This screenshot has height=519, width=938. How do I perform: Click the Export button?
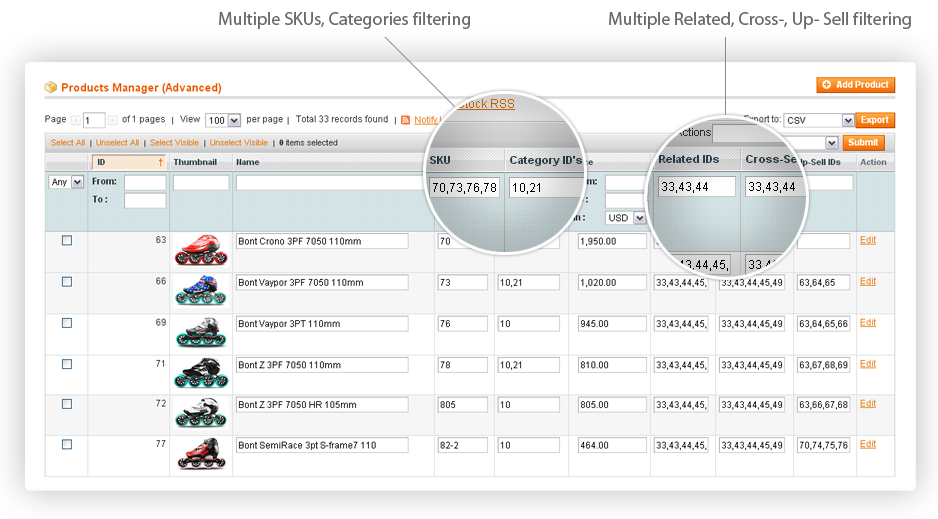pyautogui.click(x=875, y=120)
